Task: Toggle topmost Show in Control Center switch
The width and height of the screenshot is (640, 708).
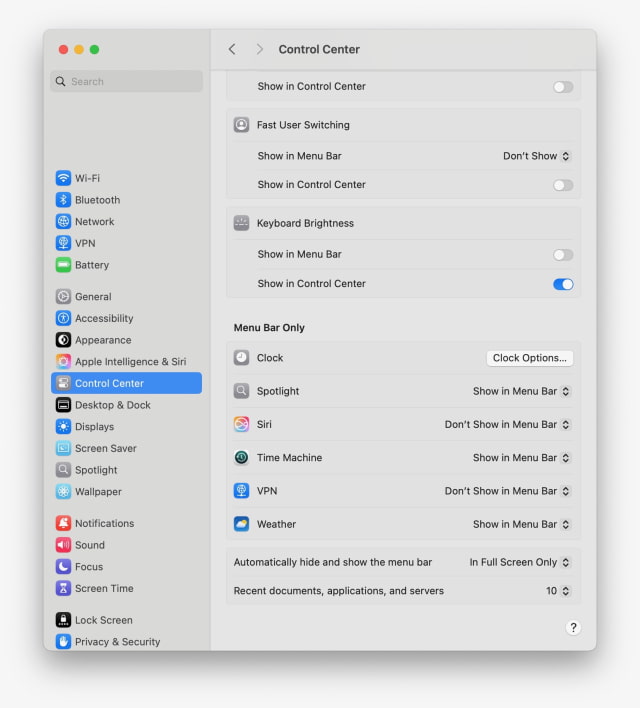Action: tap(563, 87)
